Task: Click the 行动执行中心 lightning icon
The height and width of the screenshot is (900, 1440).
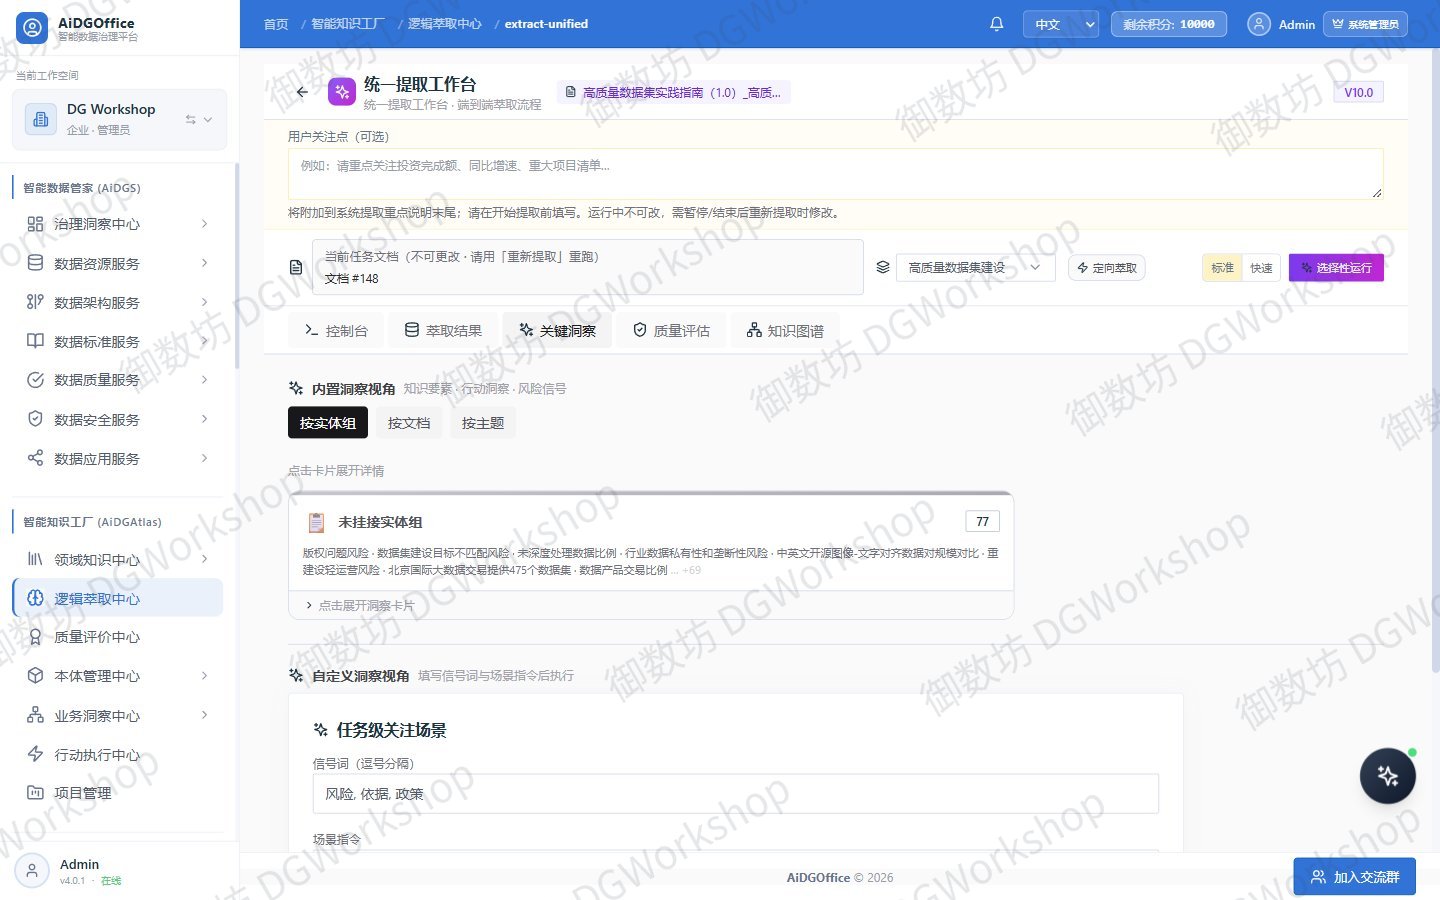Action: tap(35, 754)
